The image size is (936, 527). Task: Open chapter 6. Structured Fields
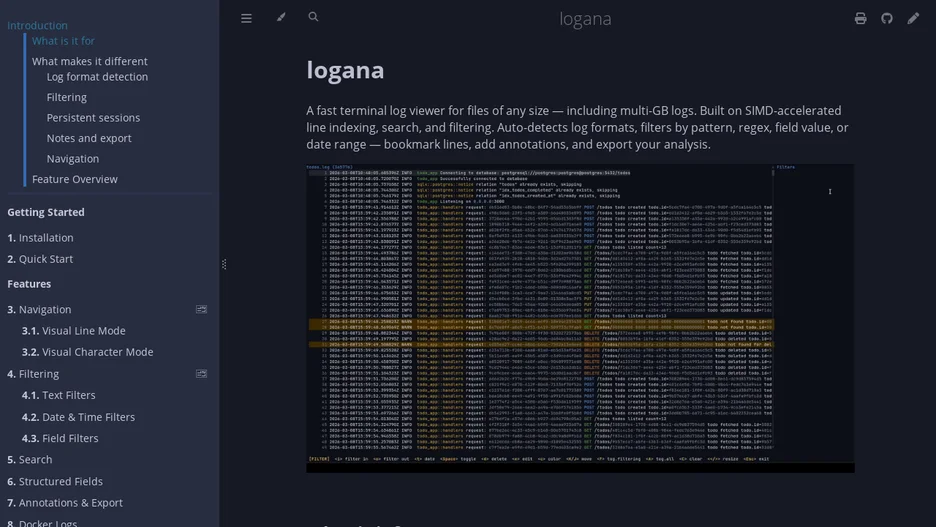pos(55,481)
